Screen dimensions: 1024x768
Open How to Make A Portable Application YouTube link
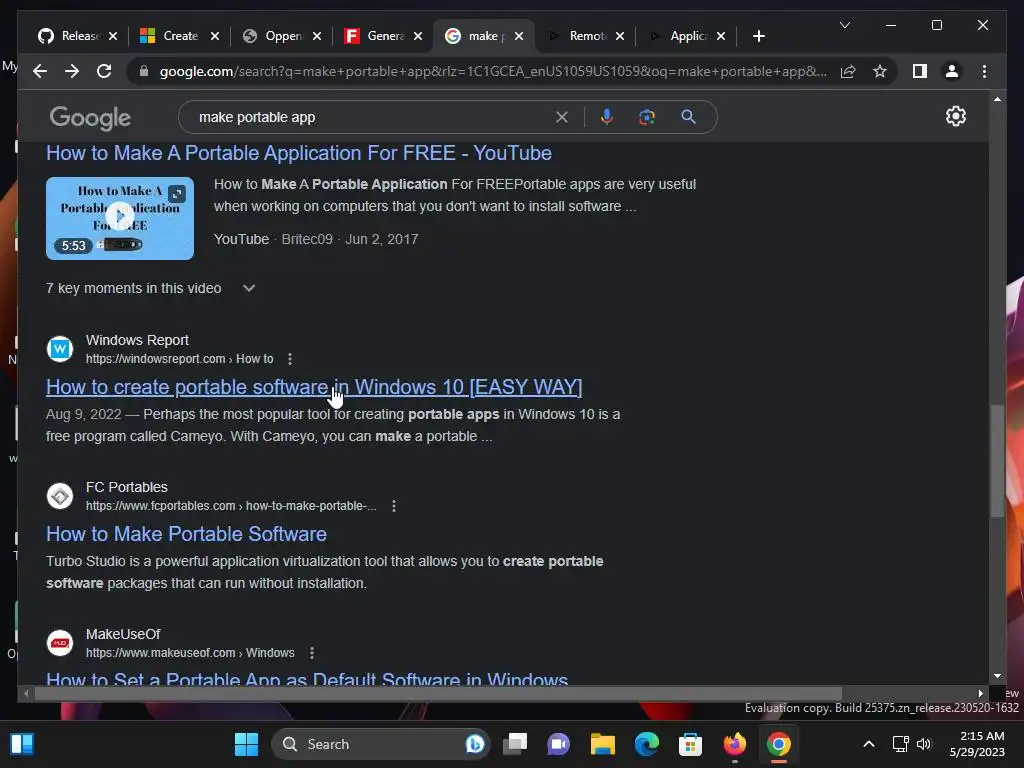click(x=298, y=153)
